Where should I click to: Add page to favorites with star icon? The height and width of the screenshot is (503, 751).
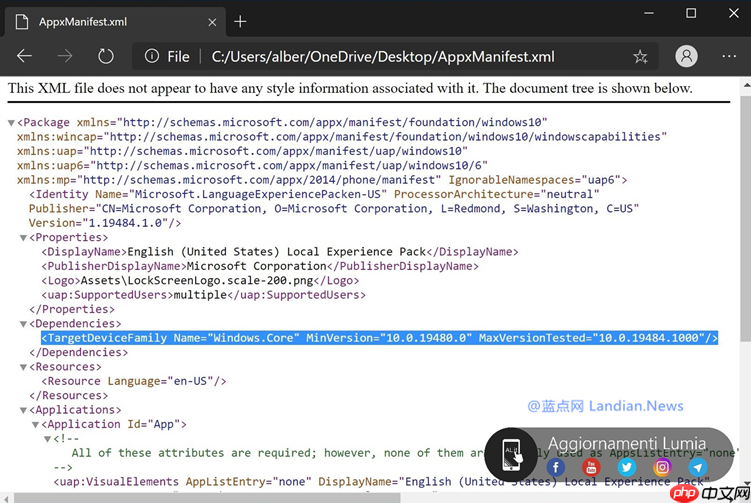[x=640, y=57]
